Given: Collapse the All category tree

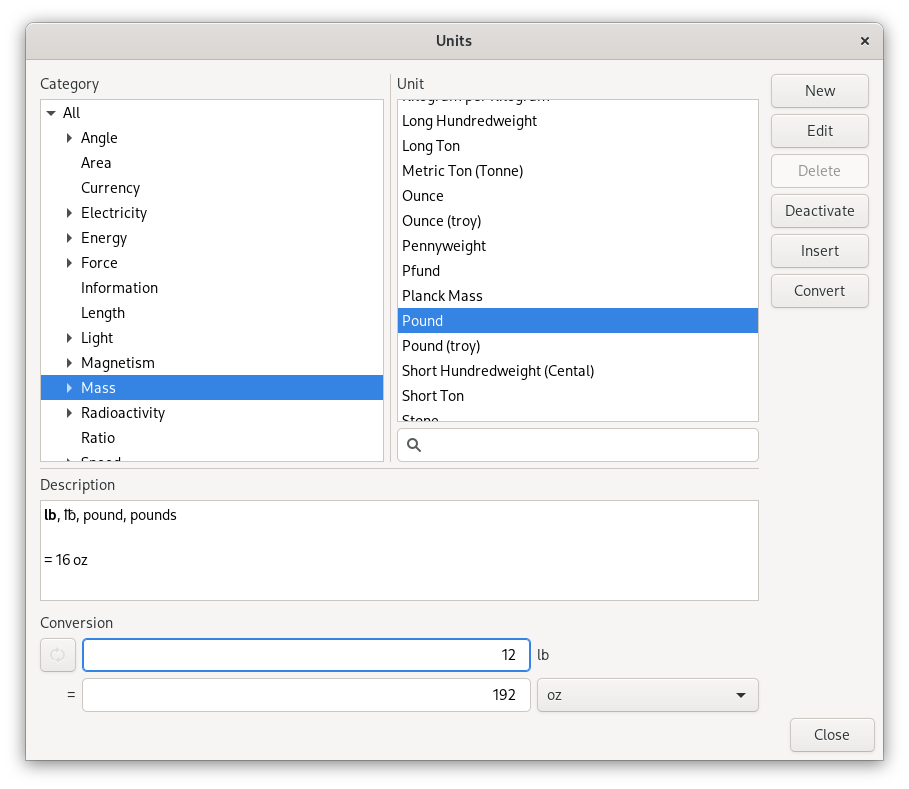Looking at the screenshot, I should (51, 113).
